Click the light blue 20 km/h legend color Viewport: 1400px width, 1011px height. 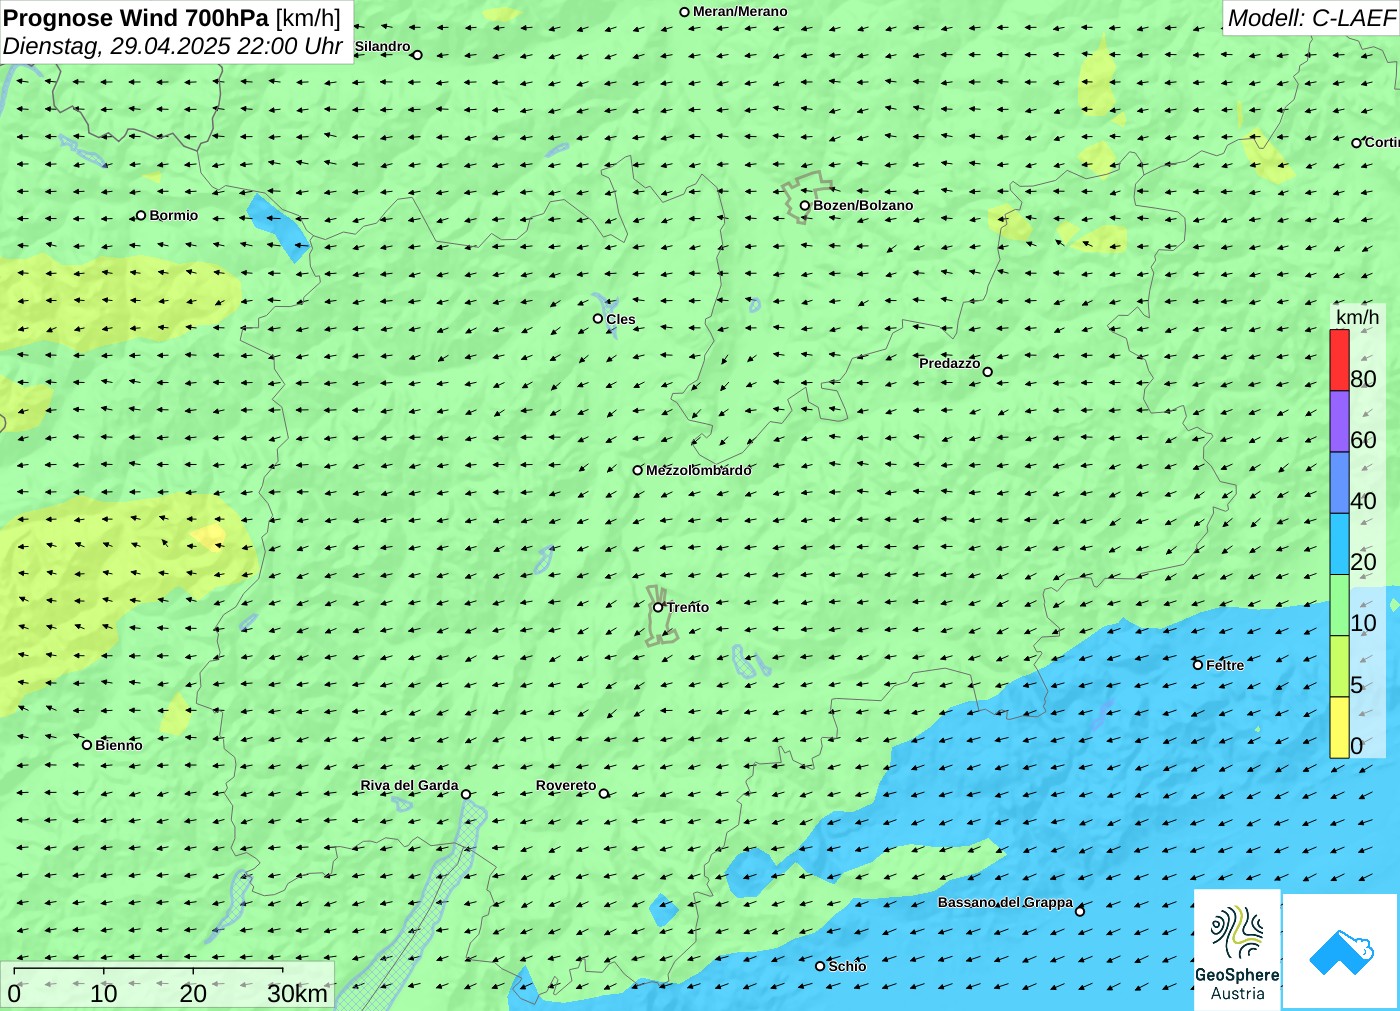click(1339, 543)
